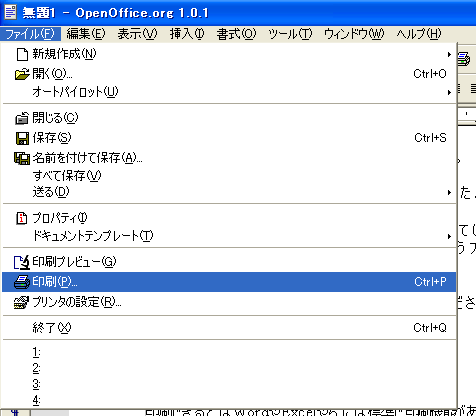476x416 pixels.
Task: Click the floppy disk save icon beside 保存(S)
Action: coord(22,138)
